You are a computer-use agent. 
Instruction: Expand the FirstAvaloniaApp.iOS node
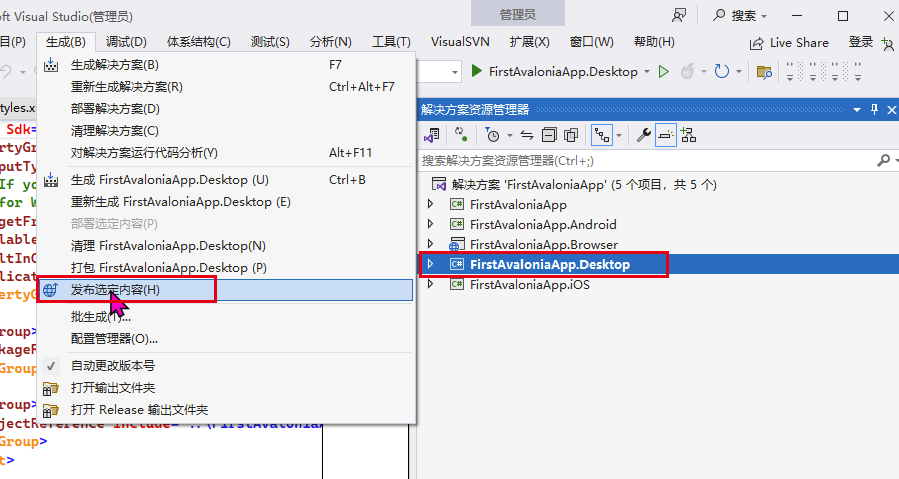[x=431, y=284]
